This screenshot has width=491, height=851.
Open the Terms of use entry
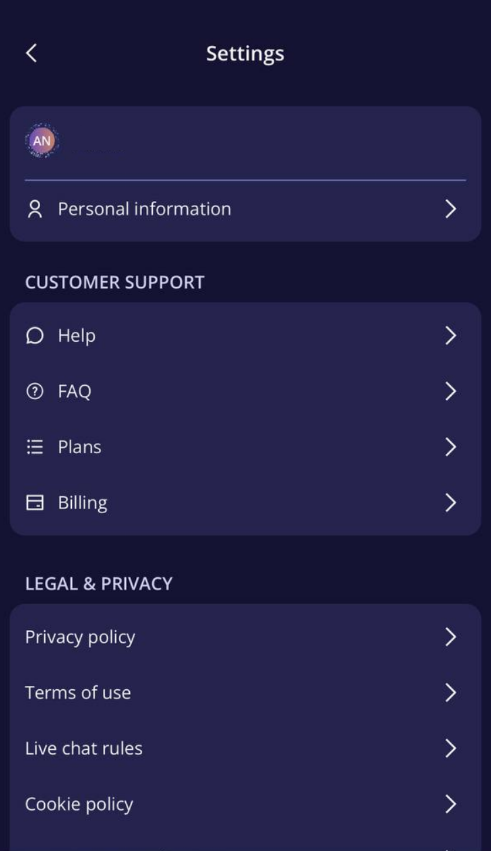[x=245, y=693]
